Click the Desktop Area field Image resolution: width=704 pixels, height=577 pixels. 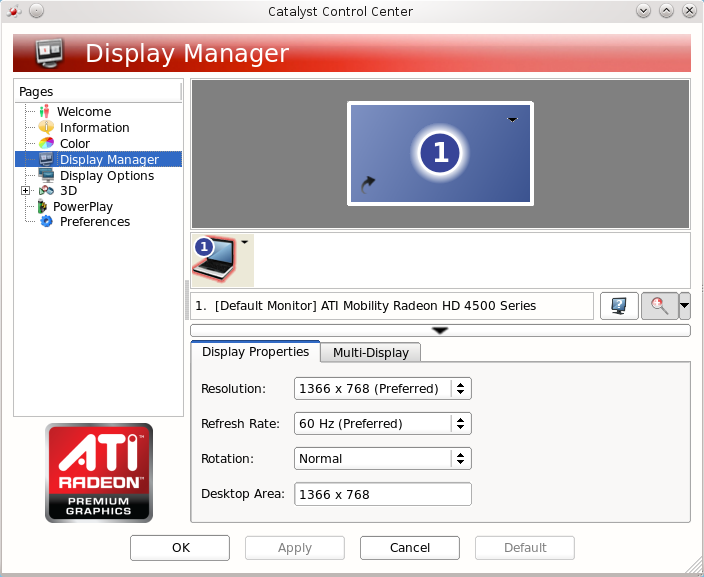(x=382, y=494)
